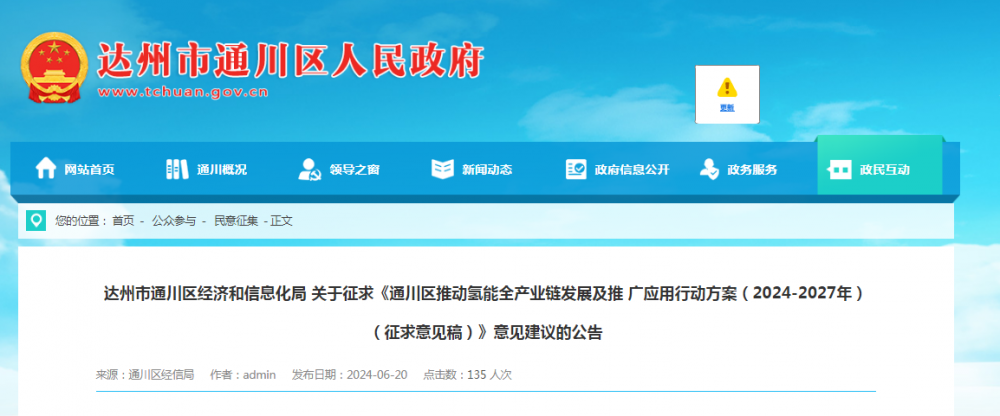The height and width of the screenshot is (416, 1000).
Task: Click the 民意征集 breadcrumb link
Action: (236, 221)
